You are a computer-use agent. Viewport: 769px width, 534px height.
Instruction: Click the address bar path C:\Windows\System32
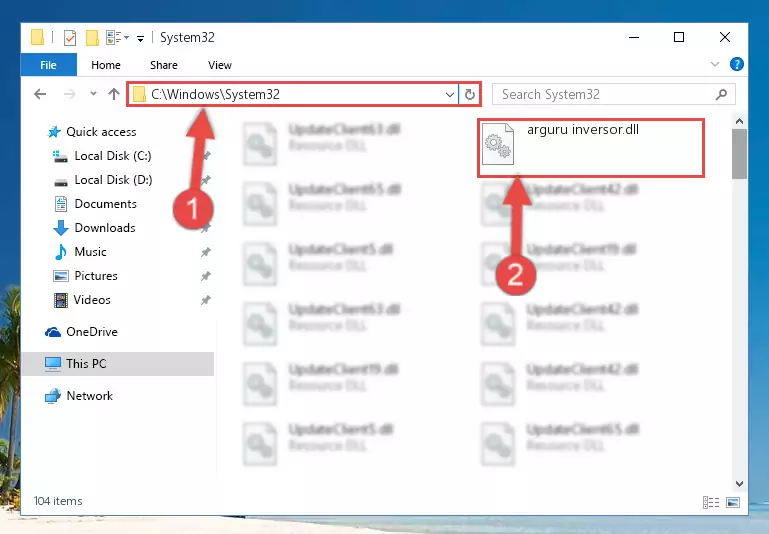pyautogui.click(x=215, y=94)
